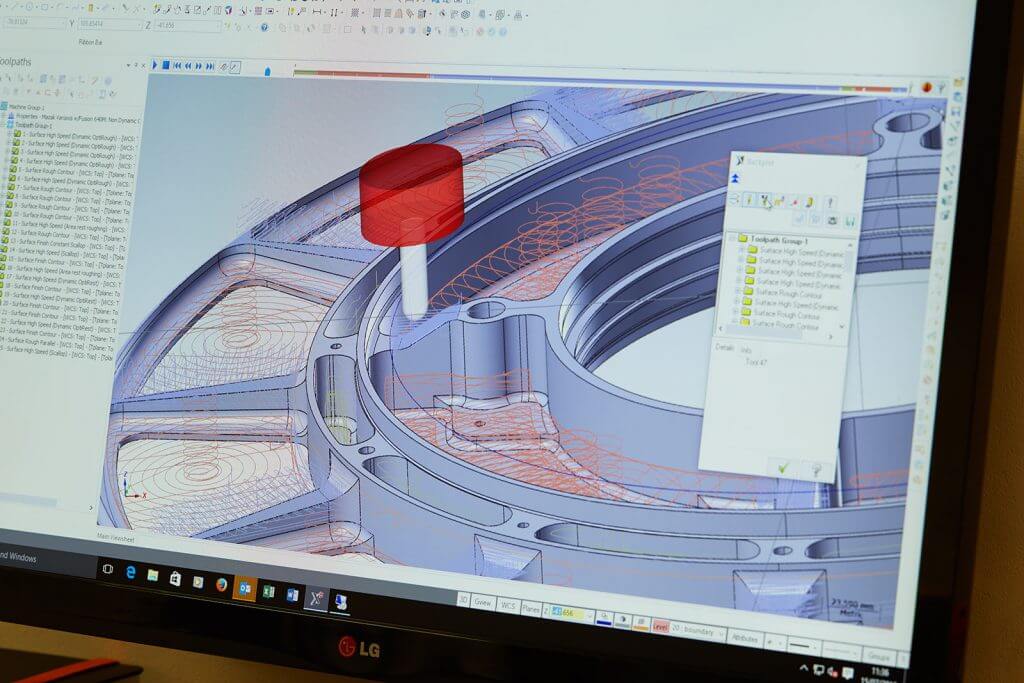Toggle Display Rapid Moves in the Backplot dialog
This screenshot has width=1024, height=683.
click(778, 201)
